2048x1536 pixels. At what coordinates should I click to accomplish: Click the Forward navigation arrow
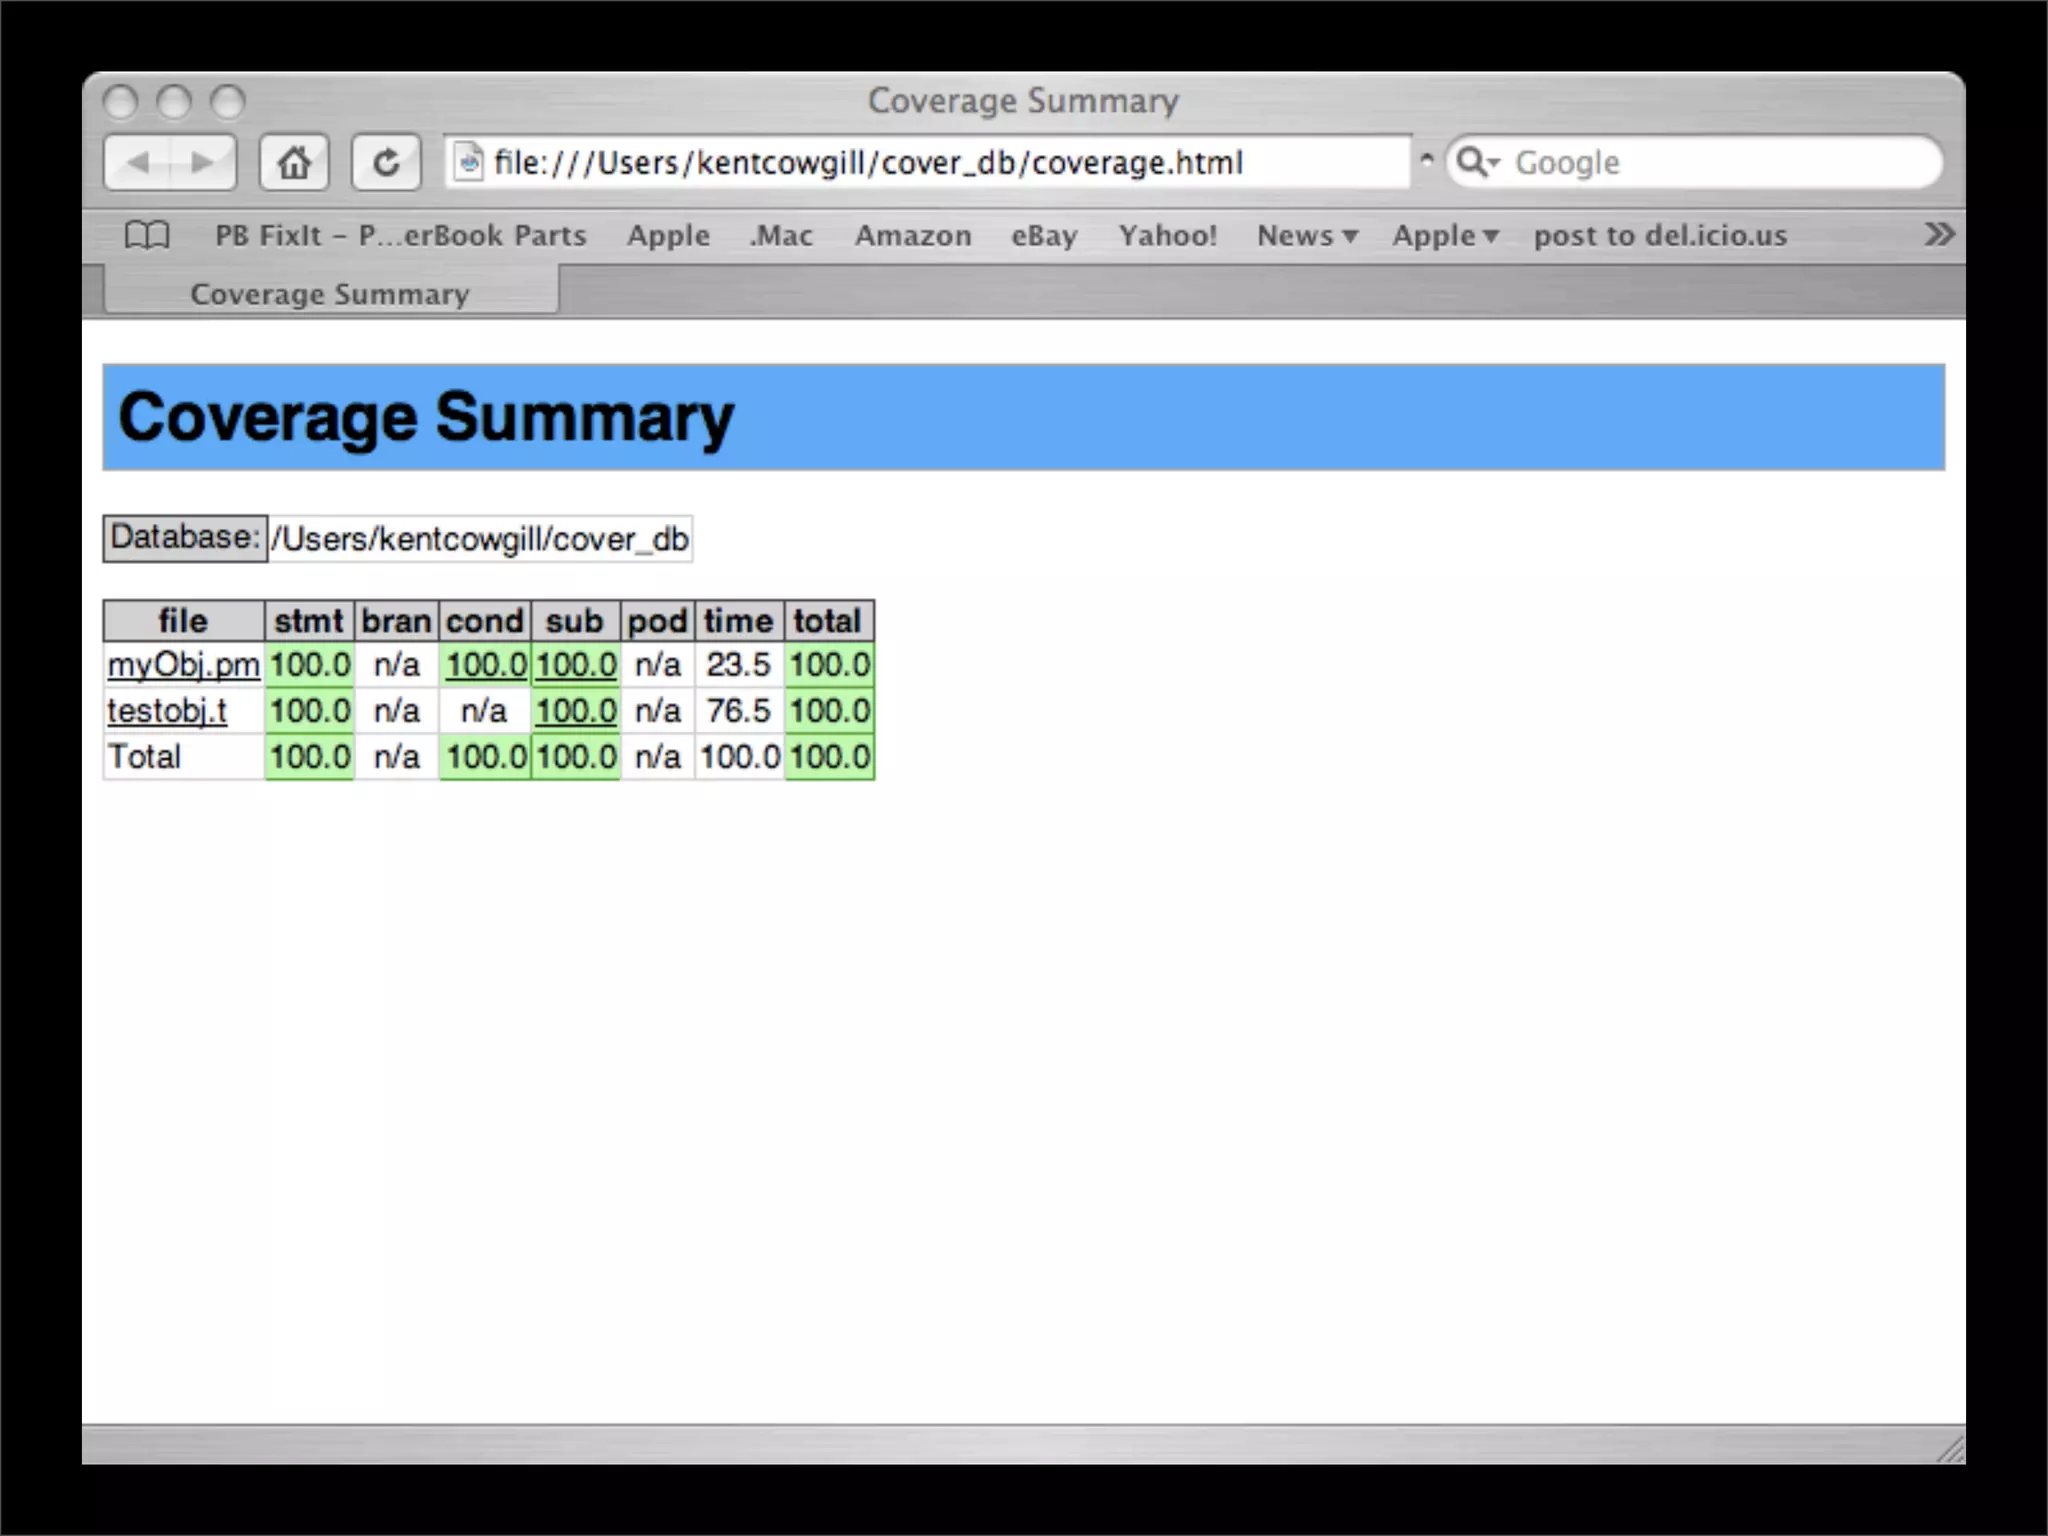203,162
